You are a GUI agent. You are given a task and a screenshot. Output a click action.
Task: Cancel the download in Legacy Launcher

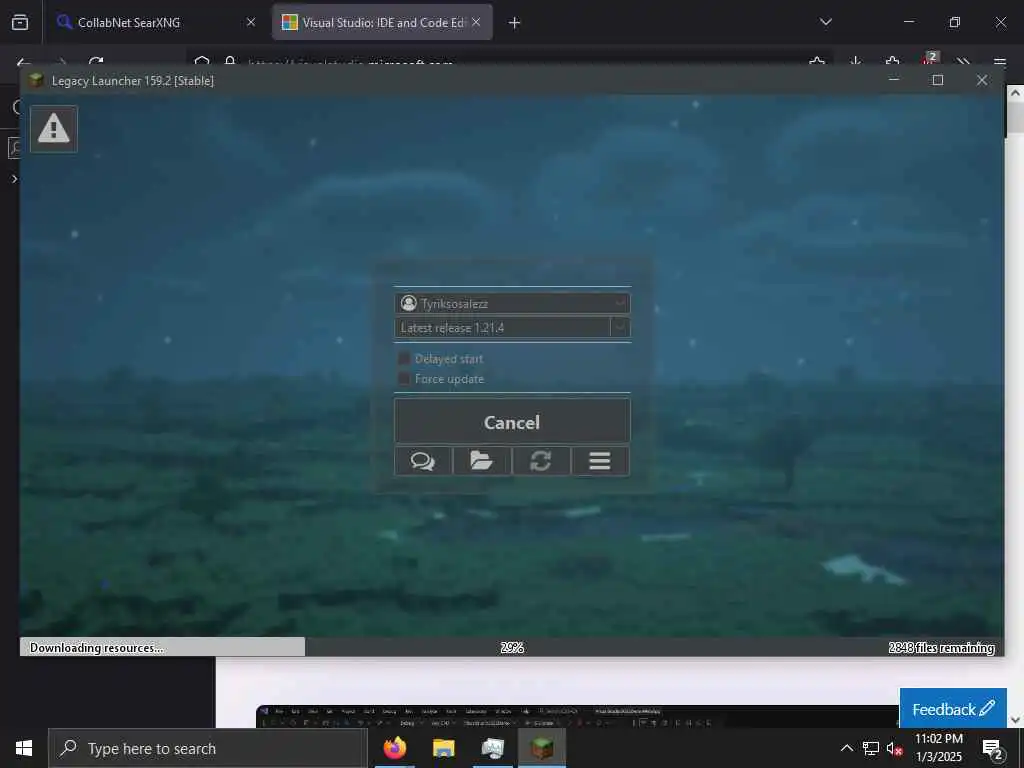click(512, 422)
